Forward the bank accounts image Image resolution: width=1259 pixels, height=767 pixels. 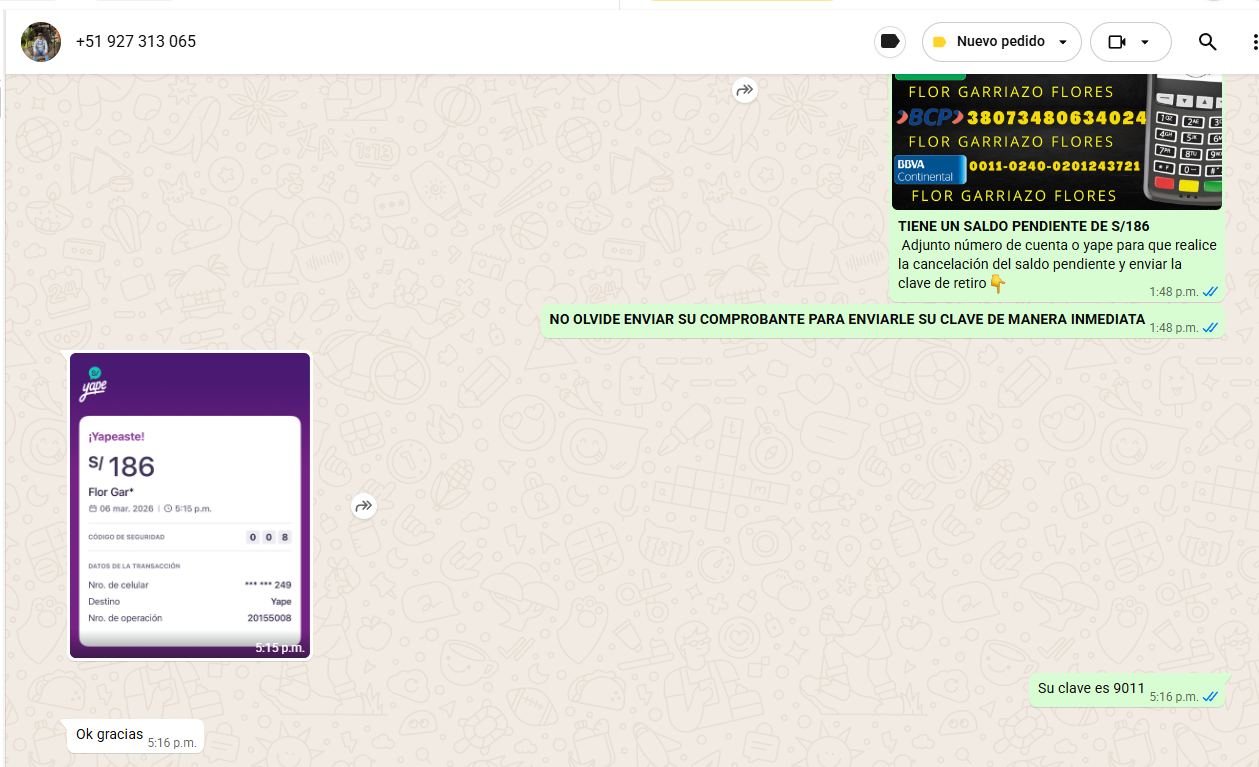click(x=744, y=90)
